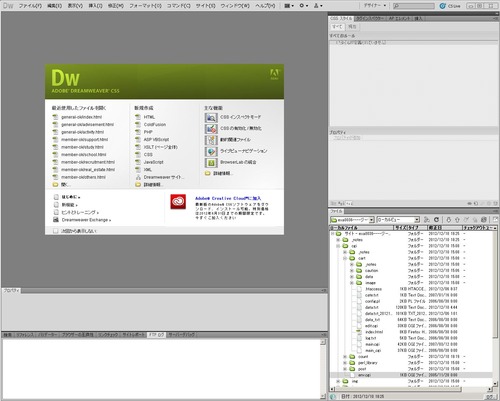Viewport: 500px width, 401px height.
Task: Click the Connect to remote server icon in Files panel
Action: pos(427,220)
